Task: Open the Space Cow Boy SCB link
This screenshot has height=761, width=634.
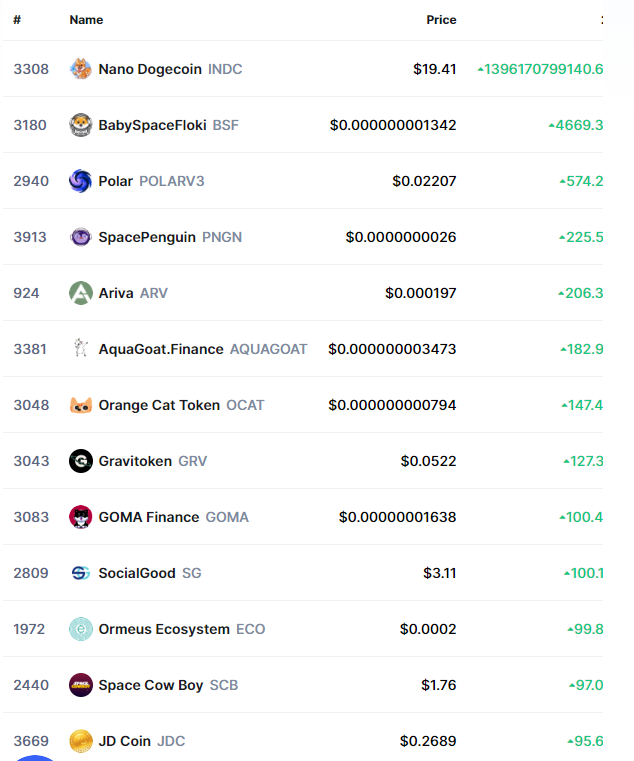Action: point(168,685)
